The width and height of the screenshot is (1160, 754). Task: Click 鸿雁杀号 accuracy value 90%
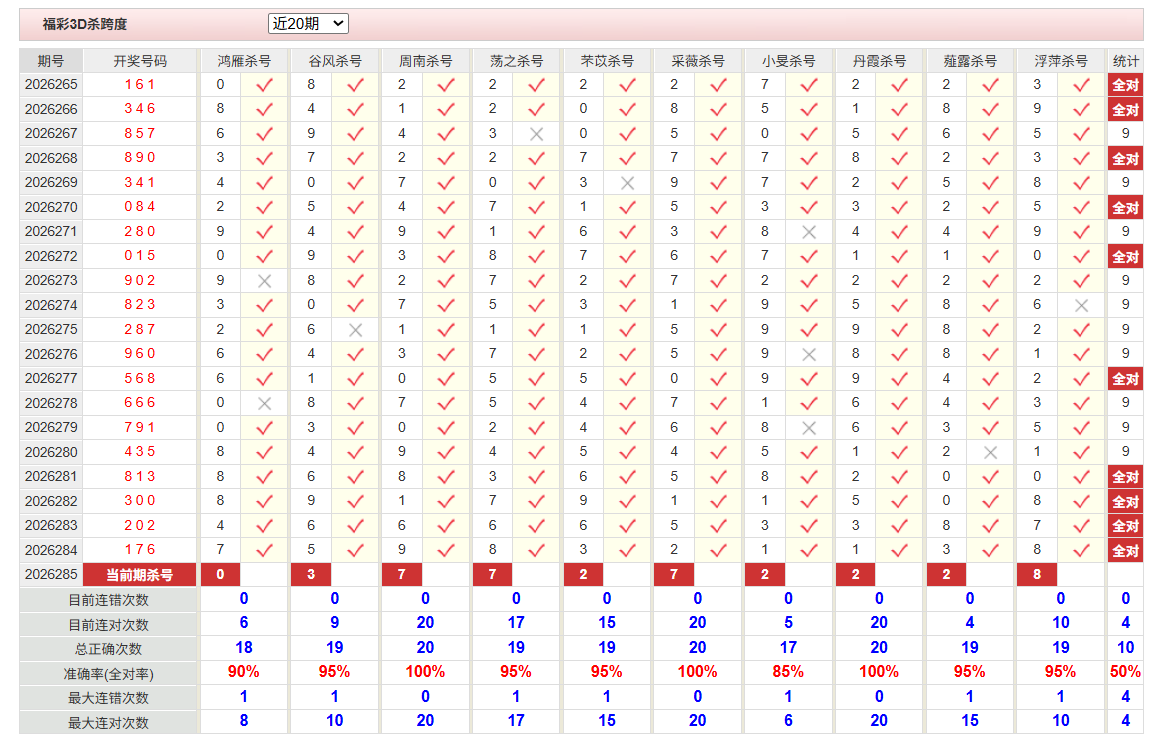click(243, 672)
